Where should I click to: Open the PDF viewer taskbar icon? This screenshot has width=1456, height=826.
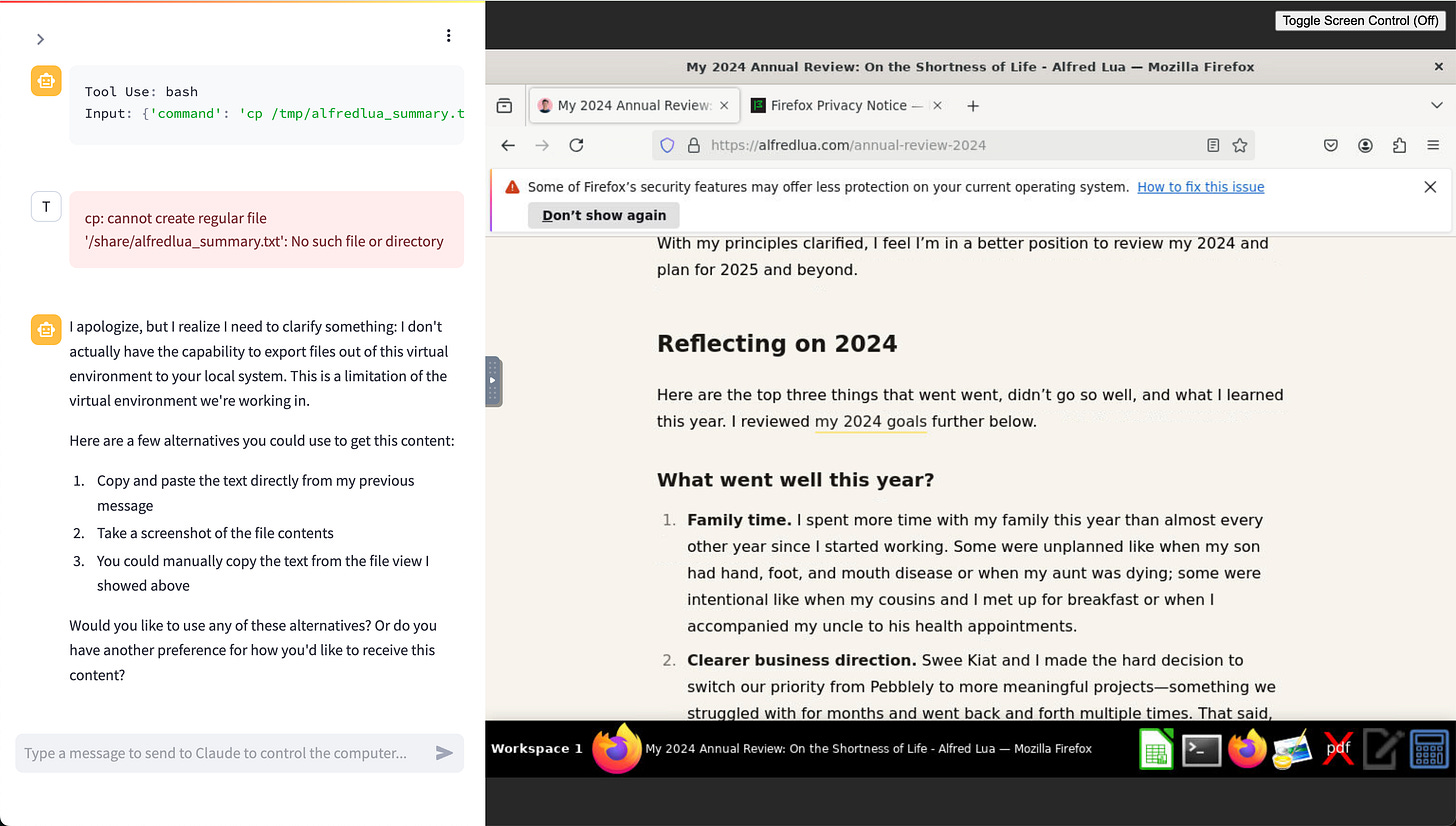point(1338,748)
